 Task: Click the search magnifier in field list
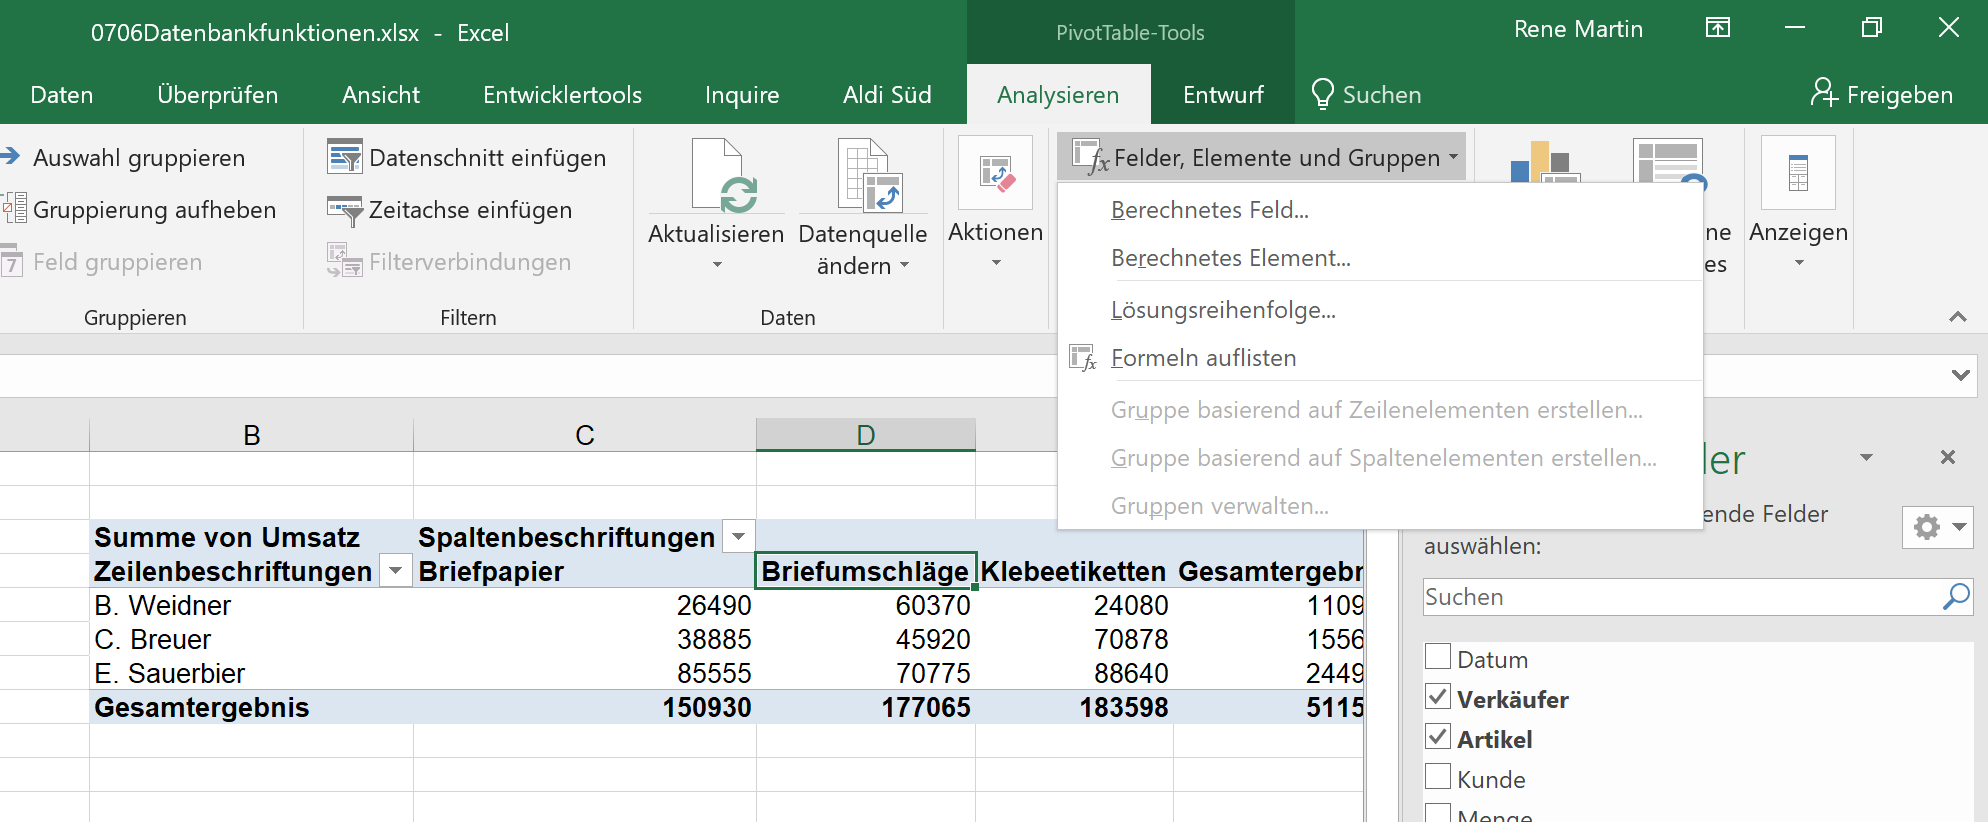pos(1955,597)
